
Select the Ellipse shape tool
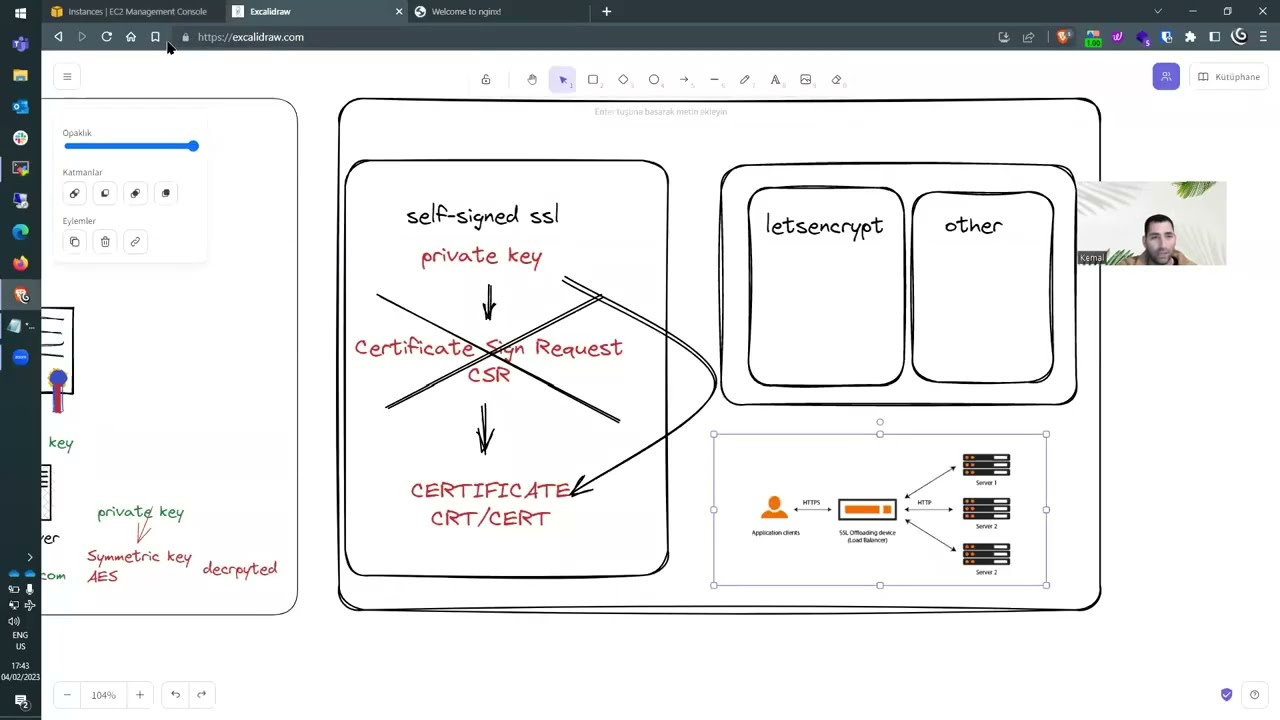coord(654,80)
